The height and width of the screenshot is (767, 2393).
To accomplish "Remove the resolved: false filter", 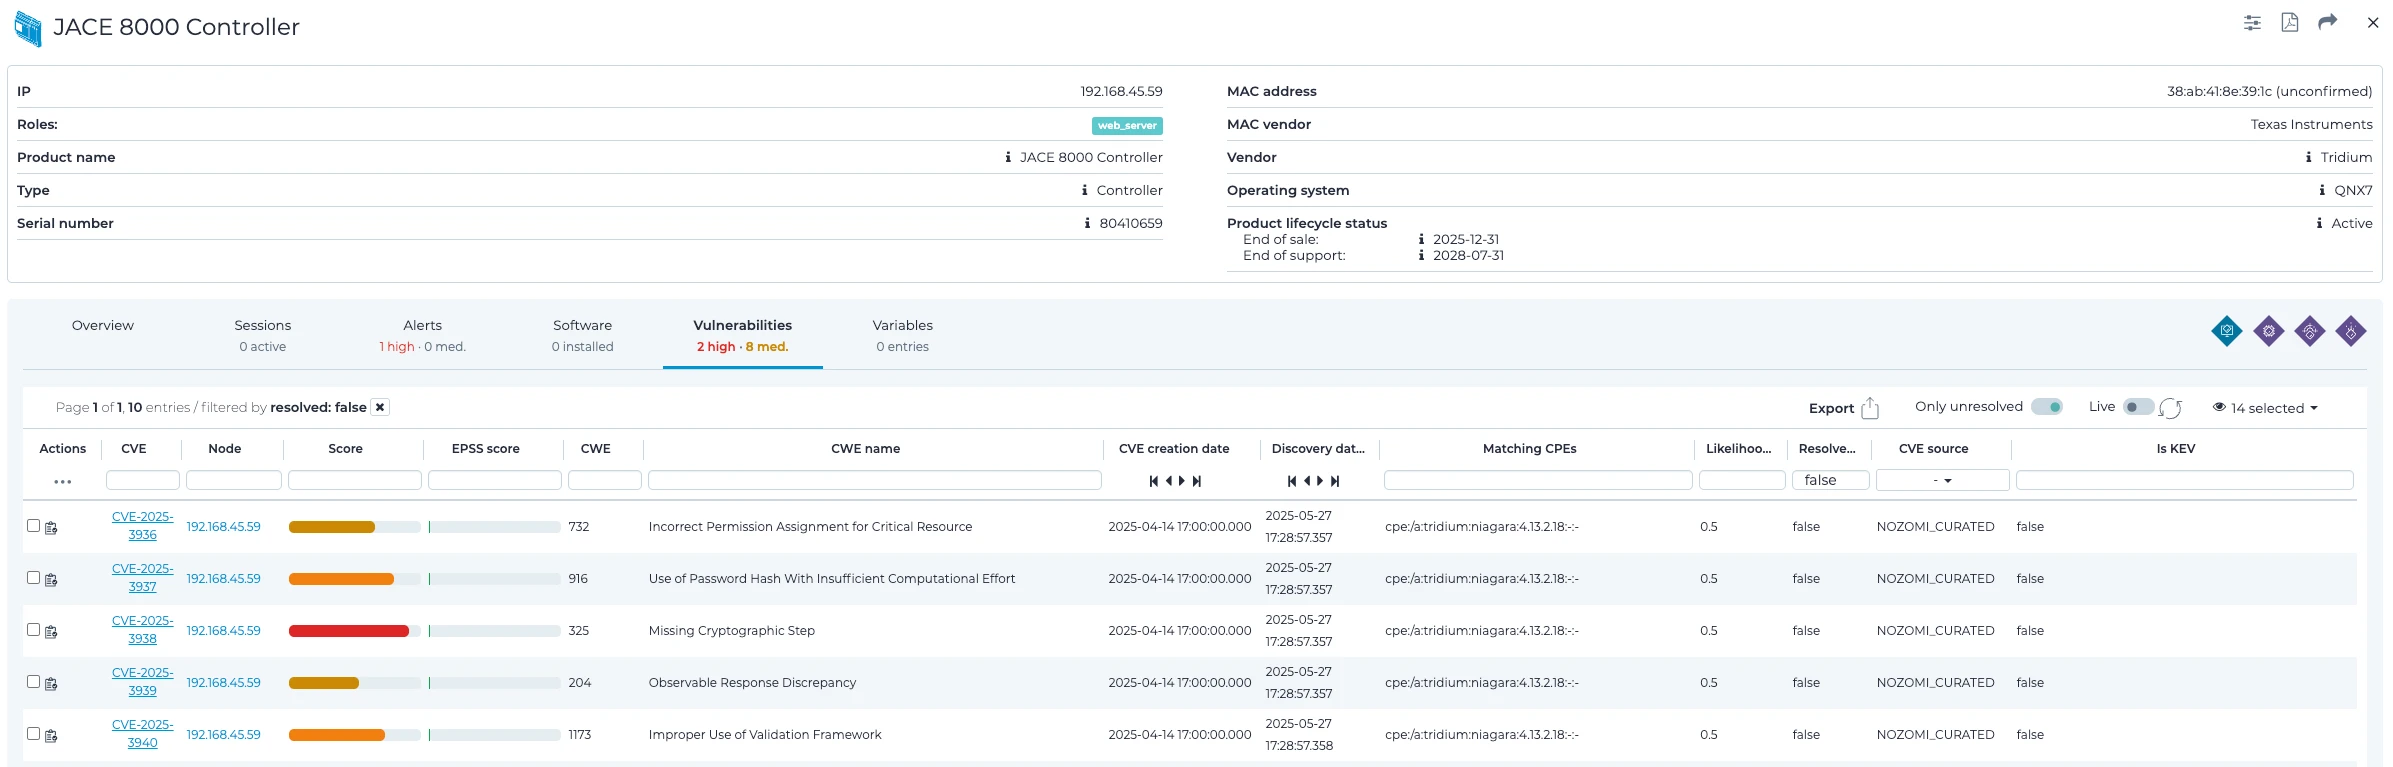I will pos(380,407).
